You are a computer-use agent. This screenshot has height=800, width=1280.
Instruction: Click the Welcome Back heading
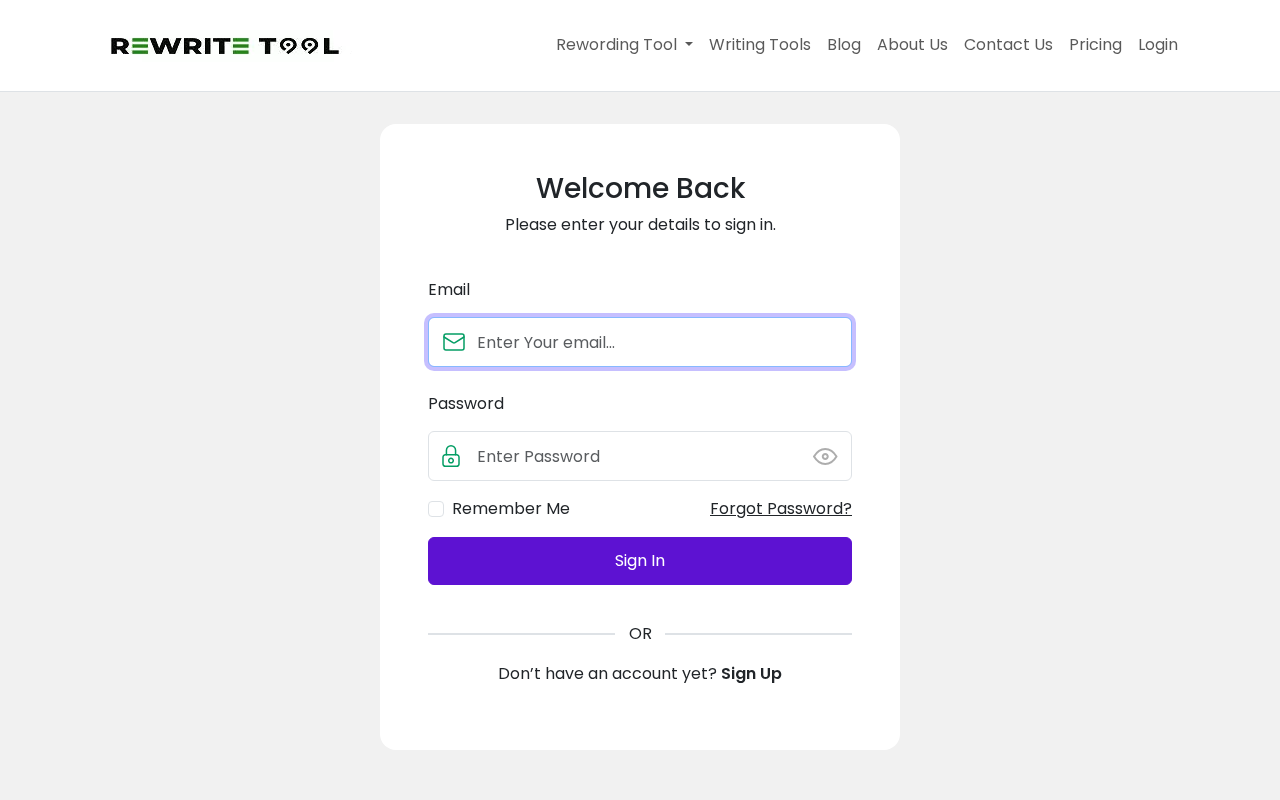point(640,188)
